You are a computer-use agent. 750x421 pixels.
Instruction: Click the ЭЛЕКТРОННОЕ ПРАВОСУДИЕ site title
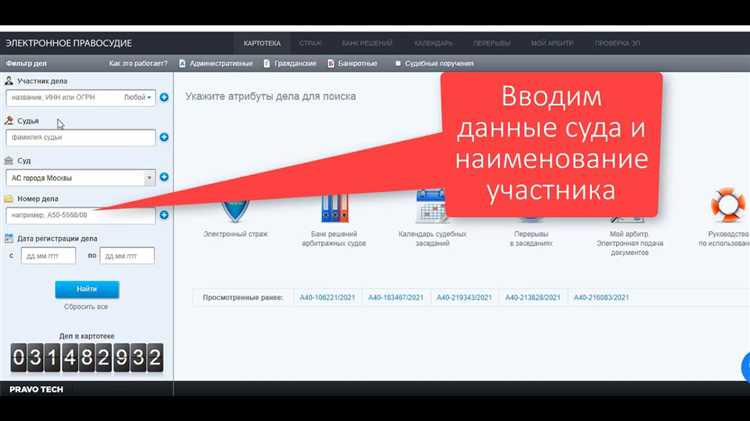[68, 44]
